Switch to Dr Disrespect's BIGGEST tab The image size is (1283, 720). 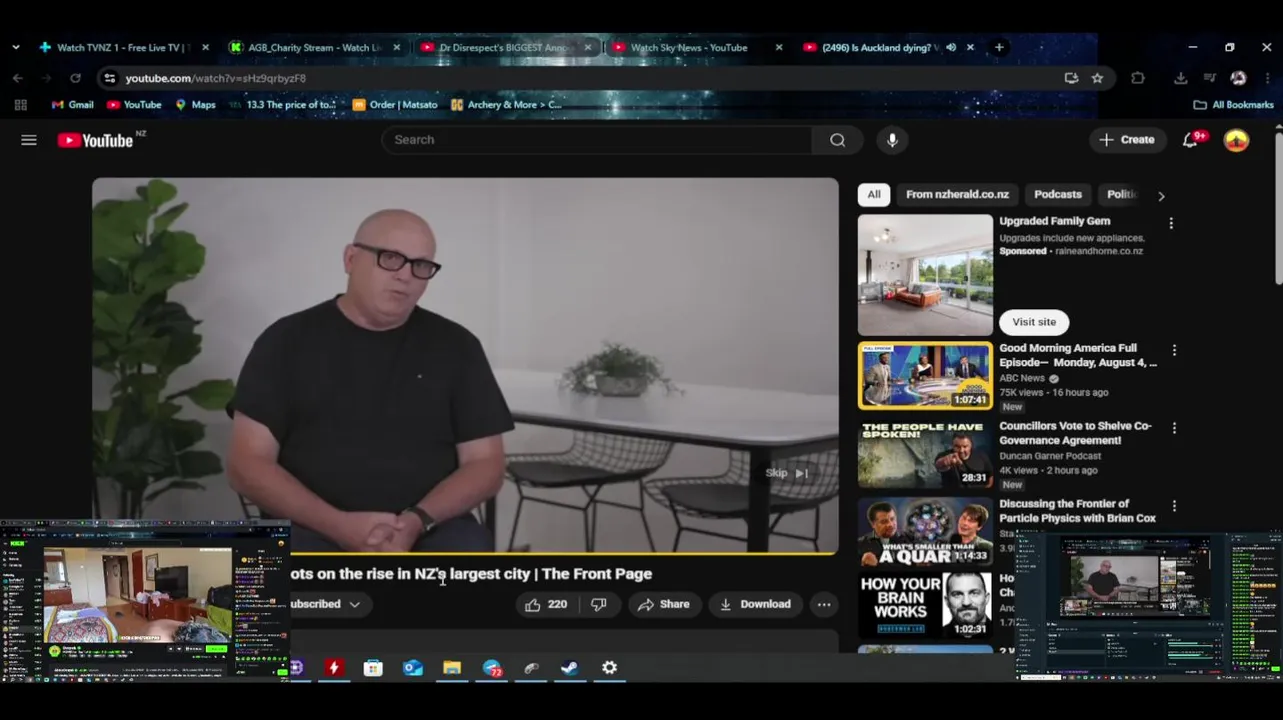point(505,47)
